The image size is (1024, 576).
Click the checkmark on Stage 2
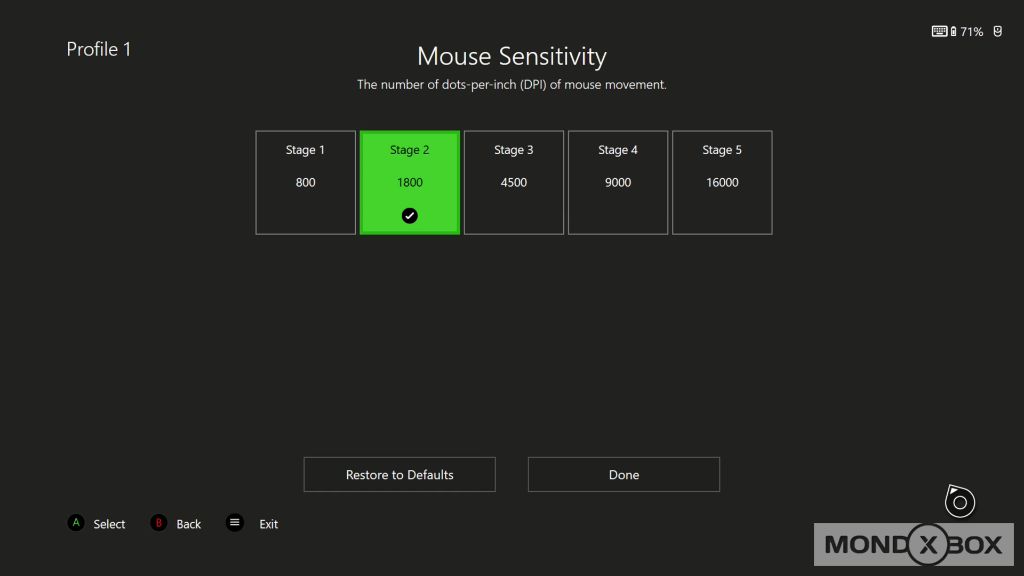point(410,215)
